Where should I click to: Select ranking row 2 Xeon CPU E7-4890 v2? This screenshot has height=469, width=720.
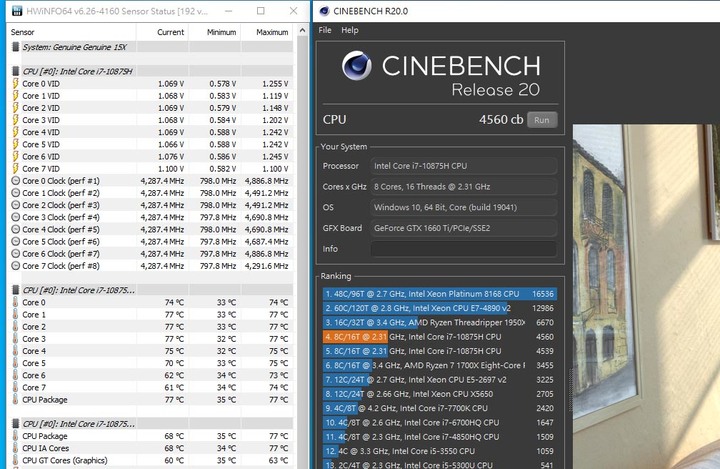[439, 308]
